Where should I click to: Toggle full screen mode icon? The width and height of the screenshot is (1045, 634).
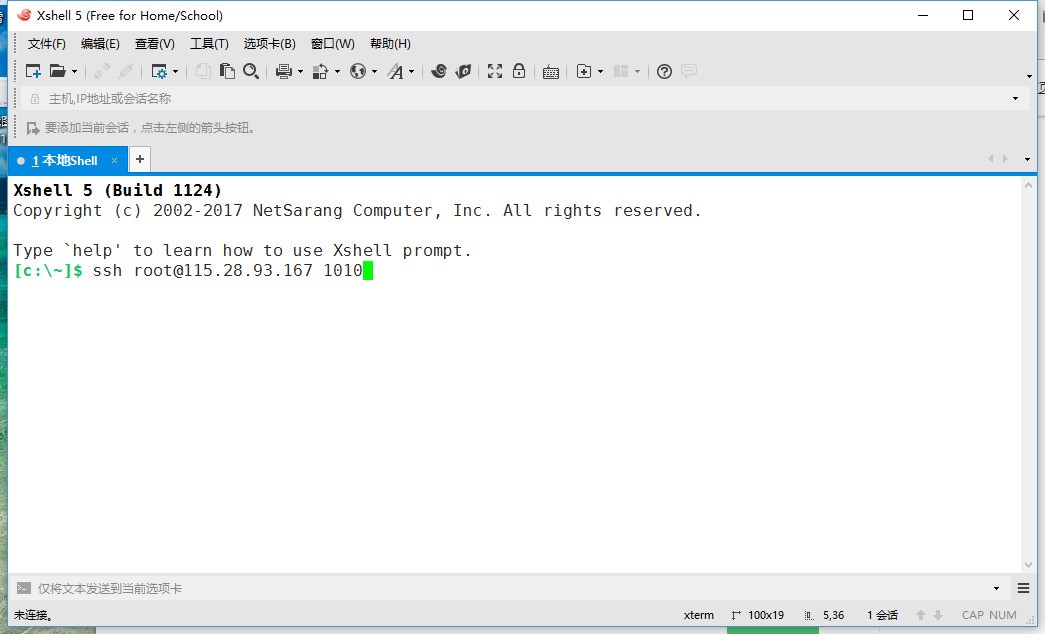coord(495,71)
